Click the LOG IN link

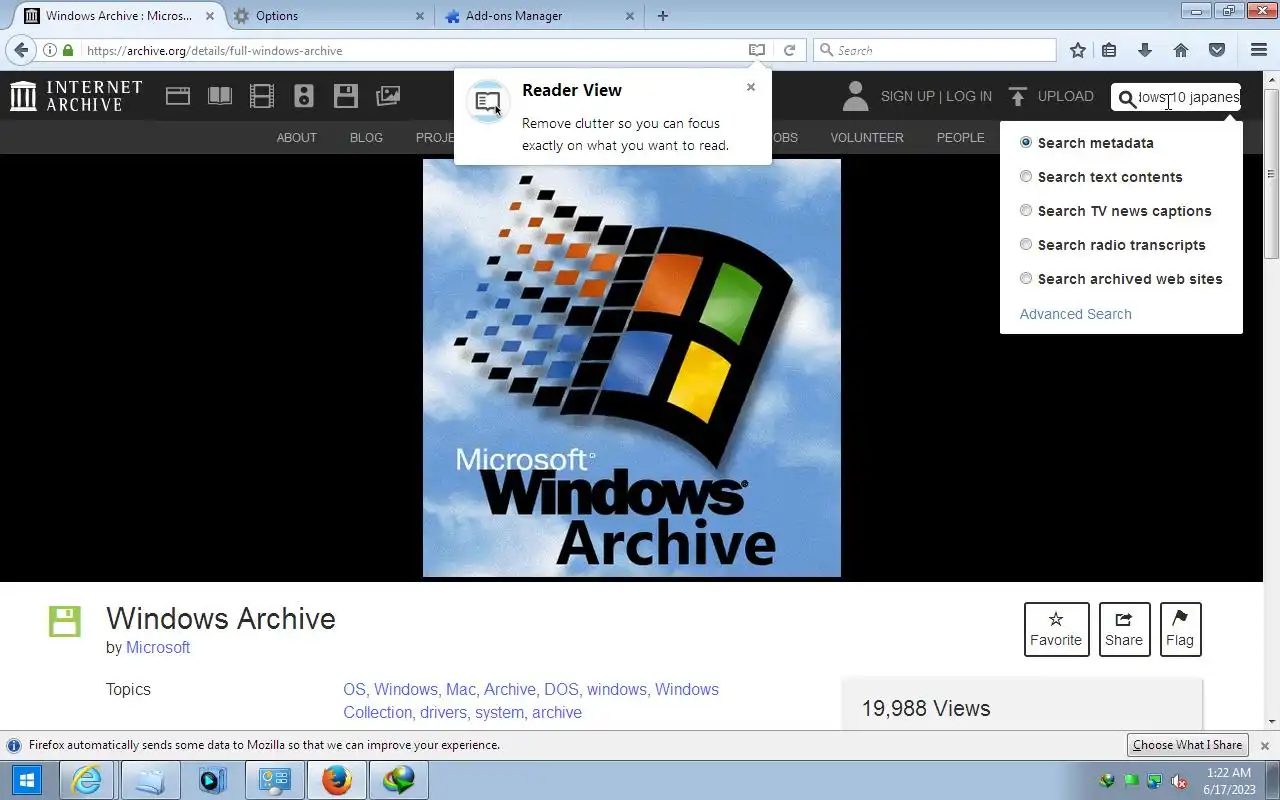coord(969,97)
